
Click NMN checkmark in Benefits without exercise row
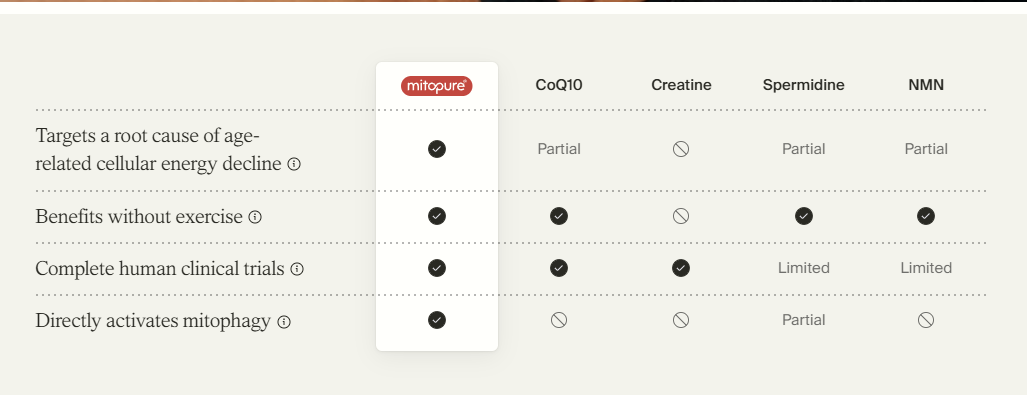pos(925,216)
